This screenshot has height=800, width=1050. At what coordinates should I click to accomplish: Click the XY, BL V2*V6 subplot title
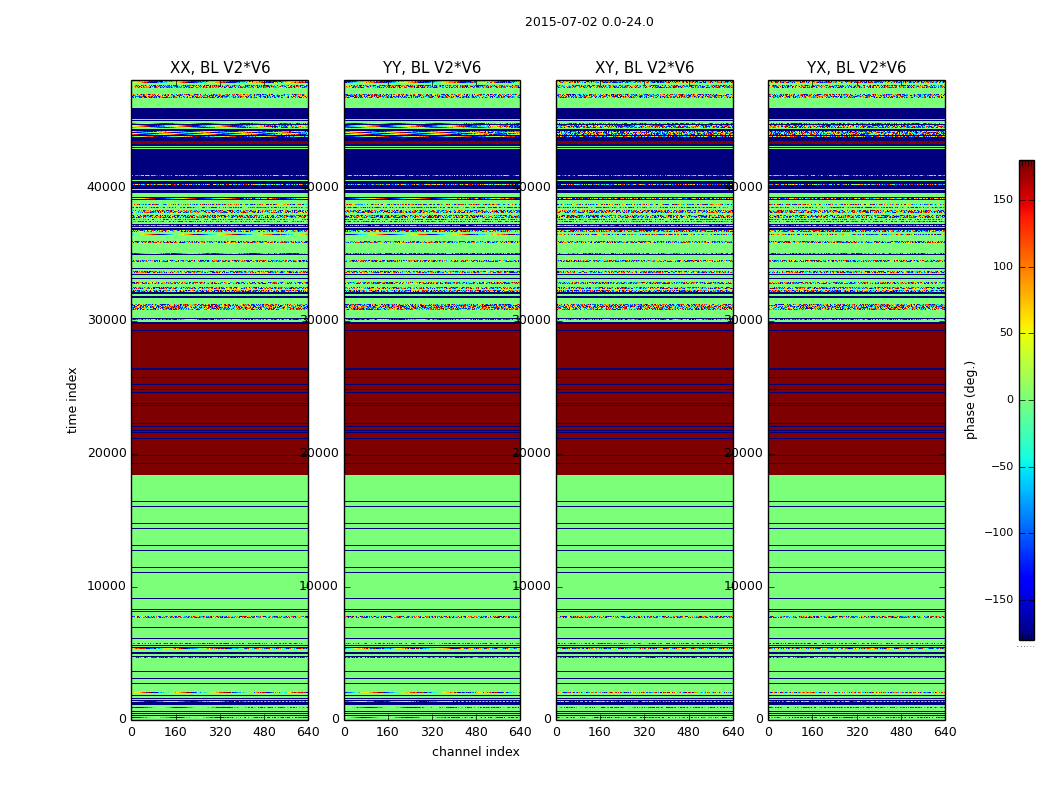point(644,68)
